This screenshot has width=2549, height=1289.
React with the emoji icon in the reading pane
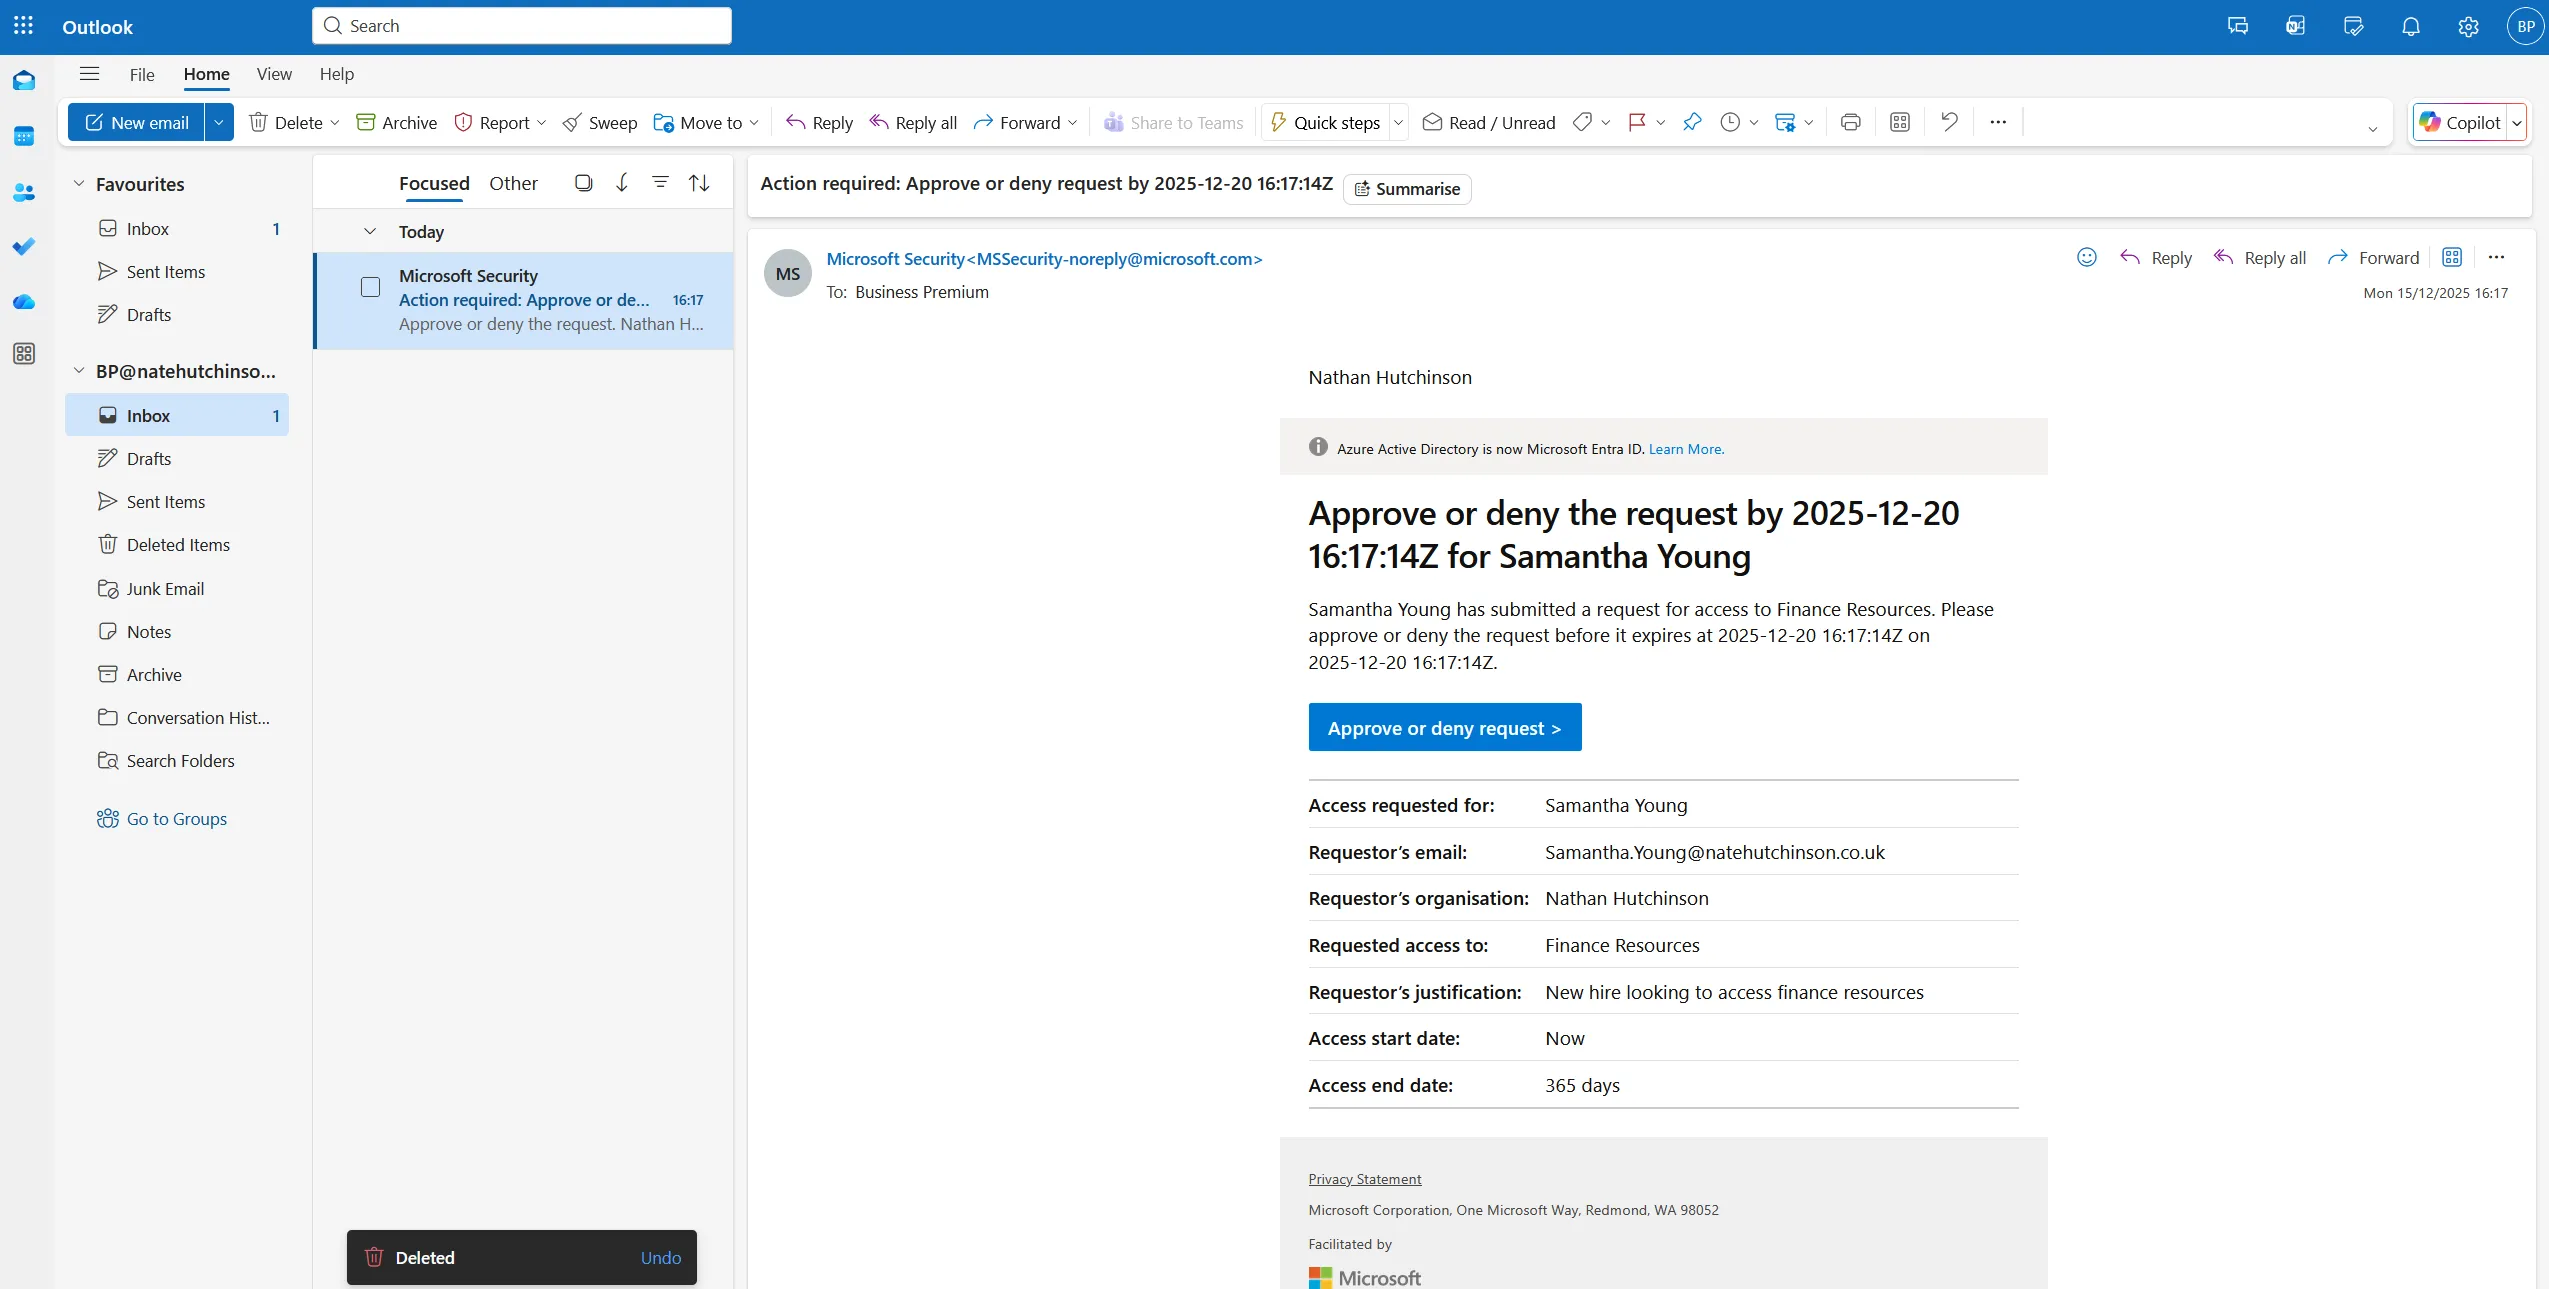pos(2087,258)
